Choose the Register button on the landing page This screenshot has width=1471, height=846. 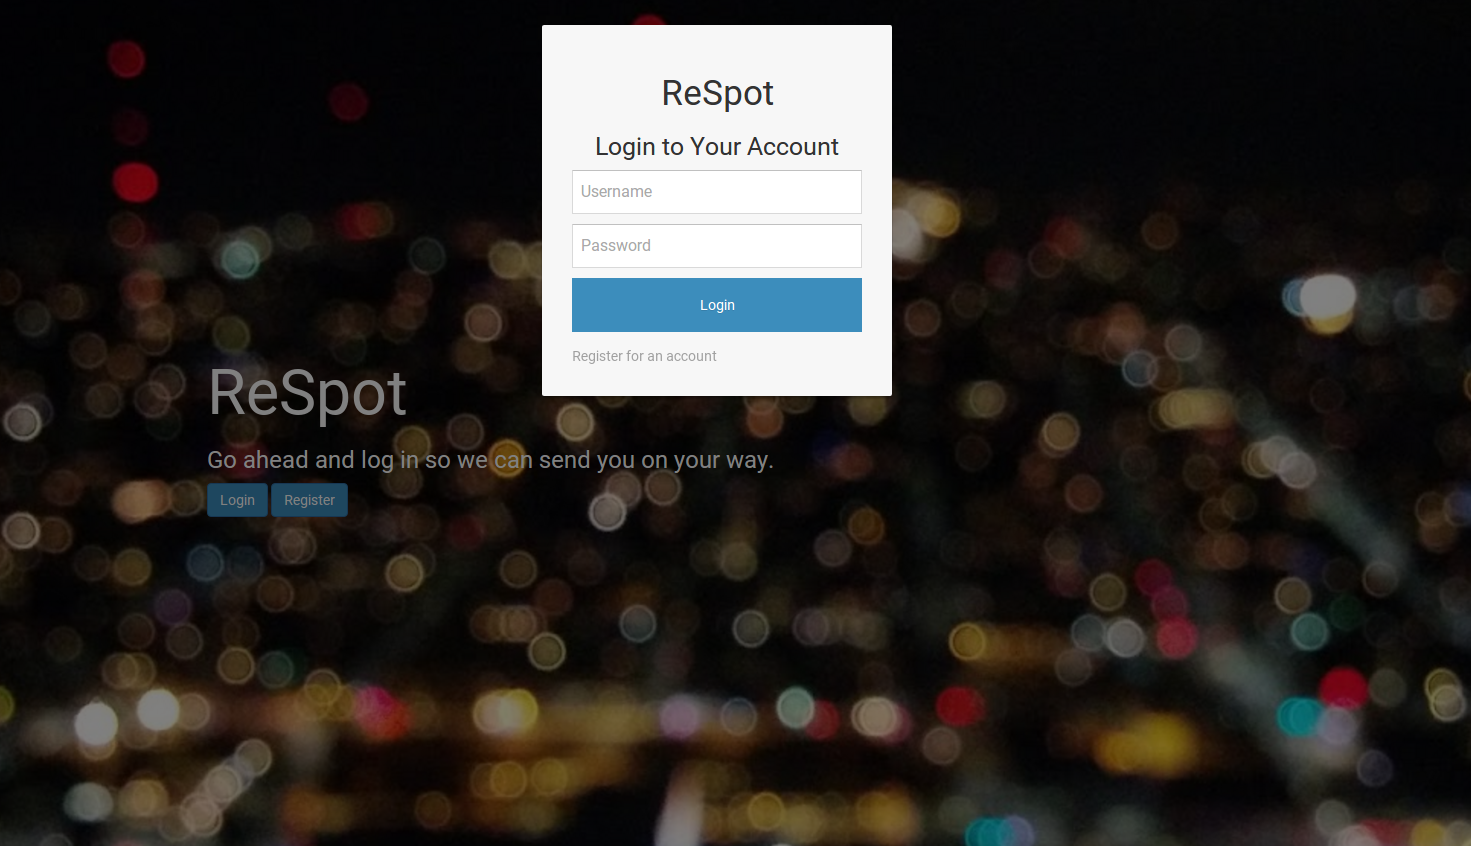[x=309, y=500]
